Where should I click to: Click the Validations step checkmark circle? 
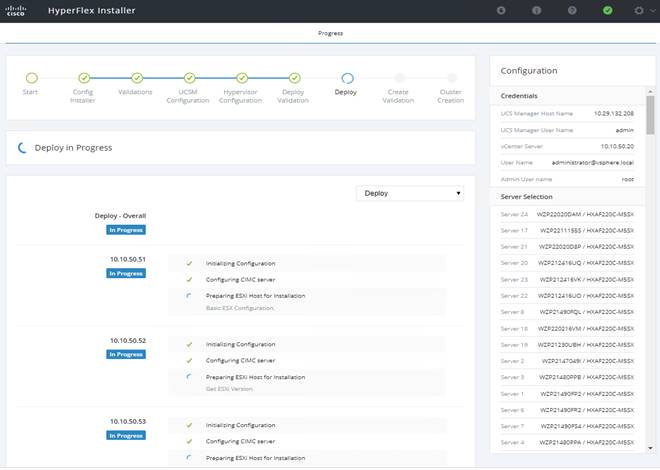[137, 78]
